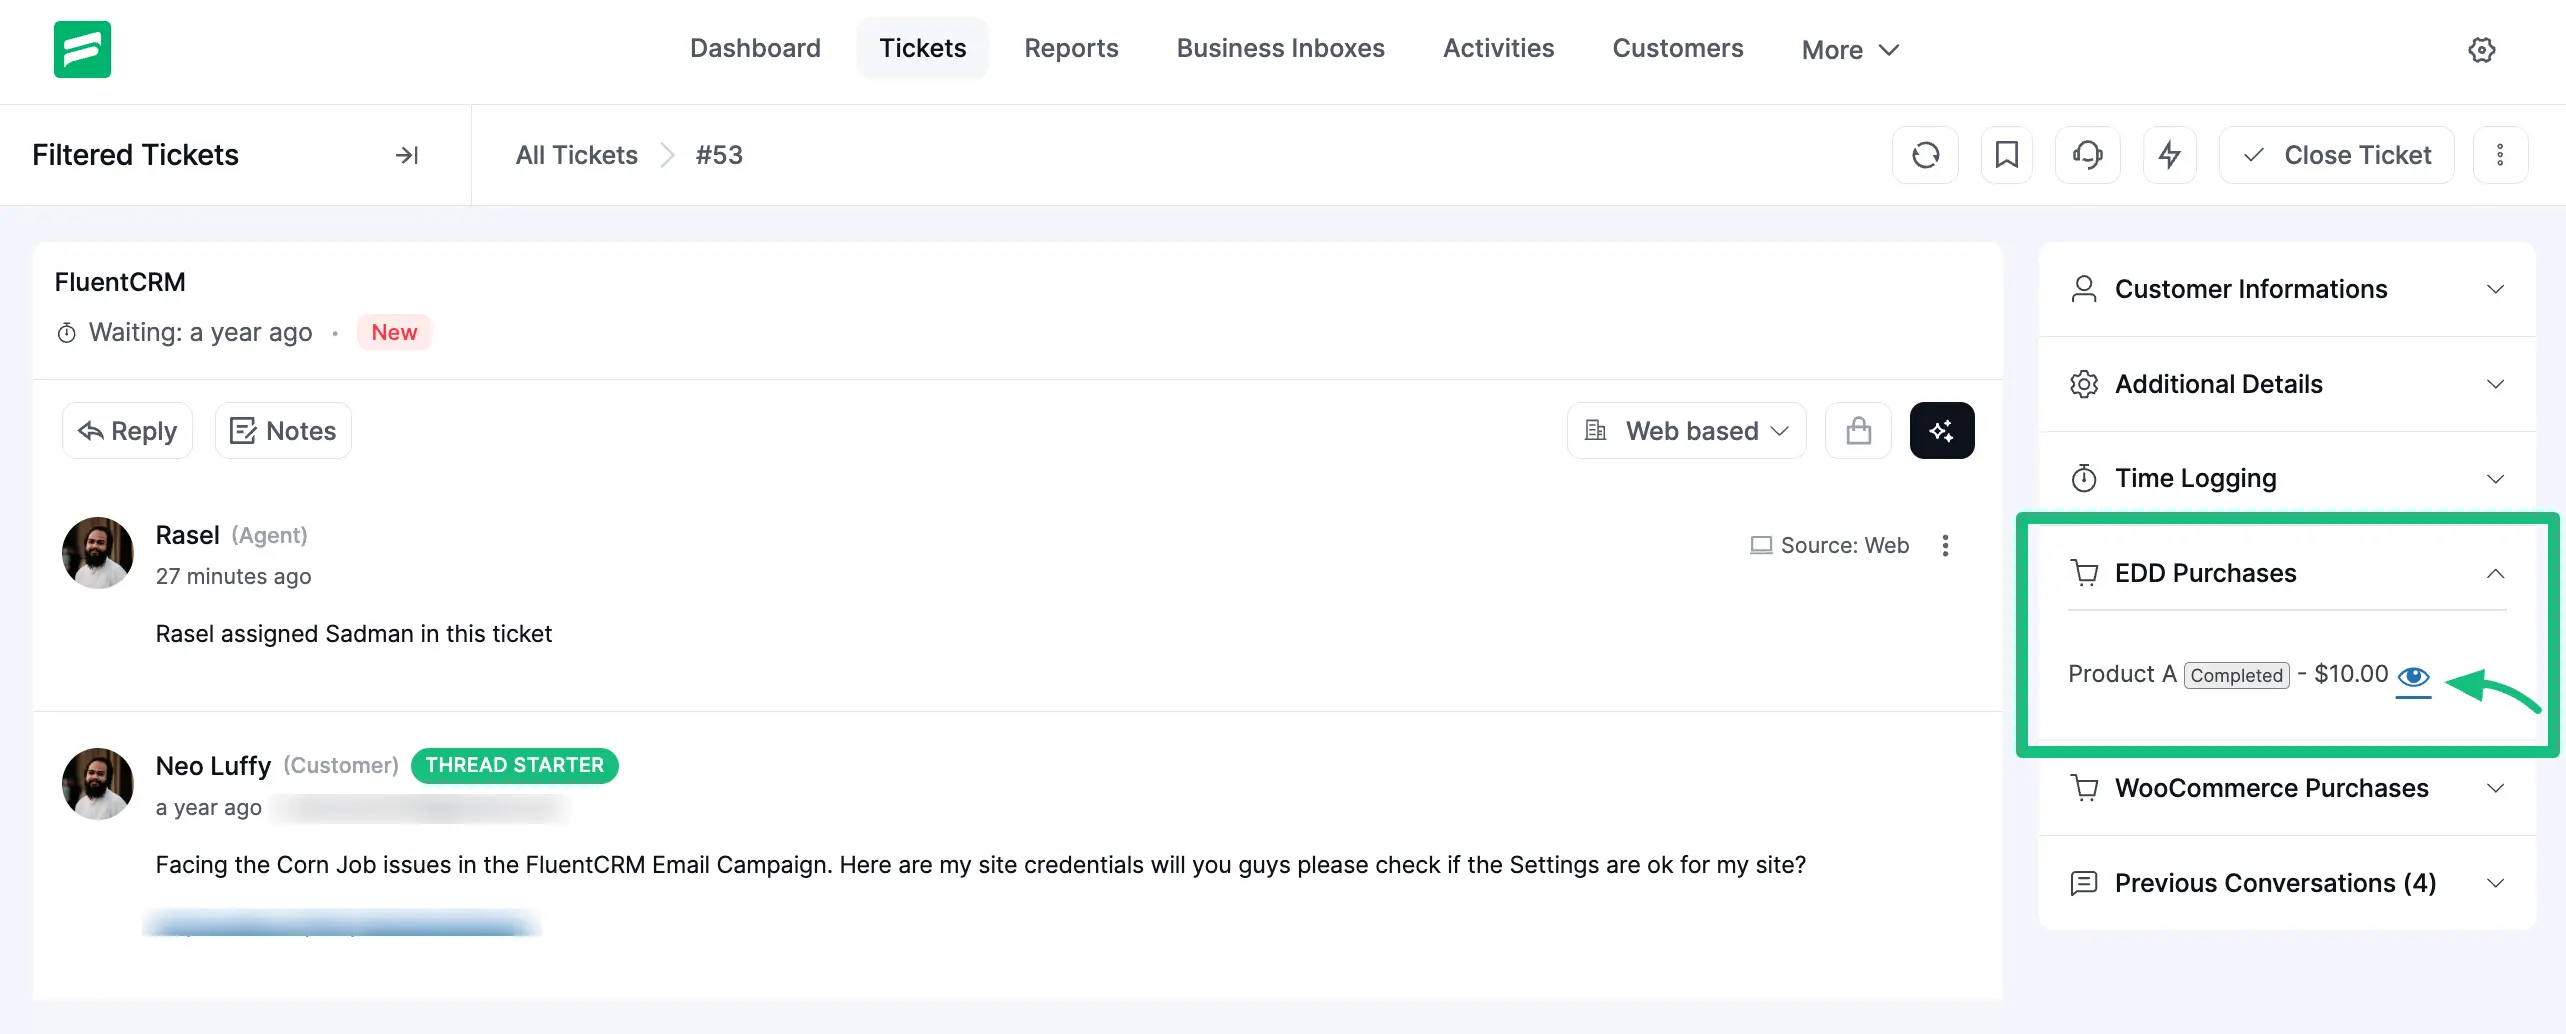2566x1034 pixels.
Task: Click the Reply button
Action: (126, 430)
